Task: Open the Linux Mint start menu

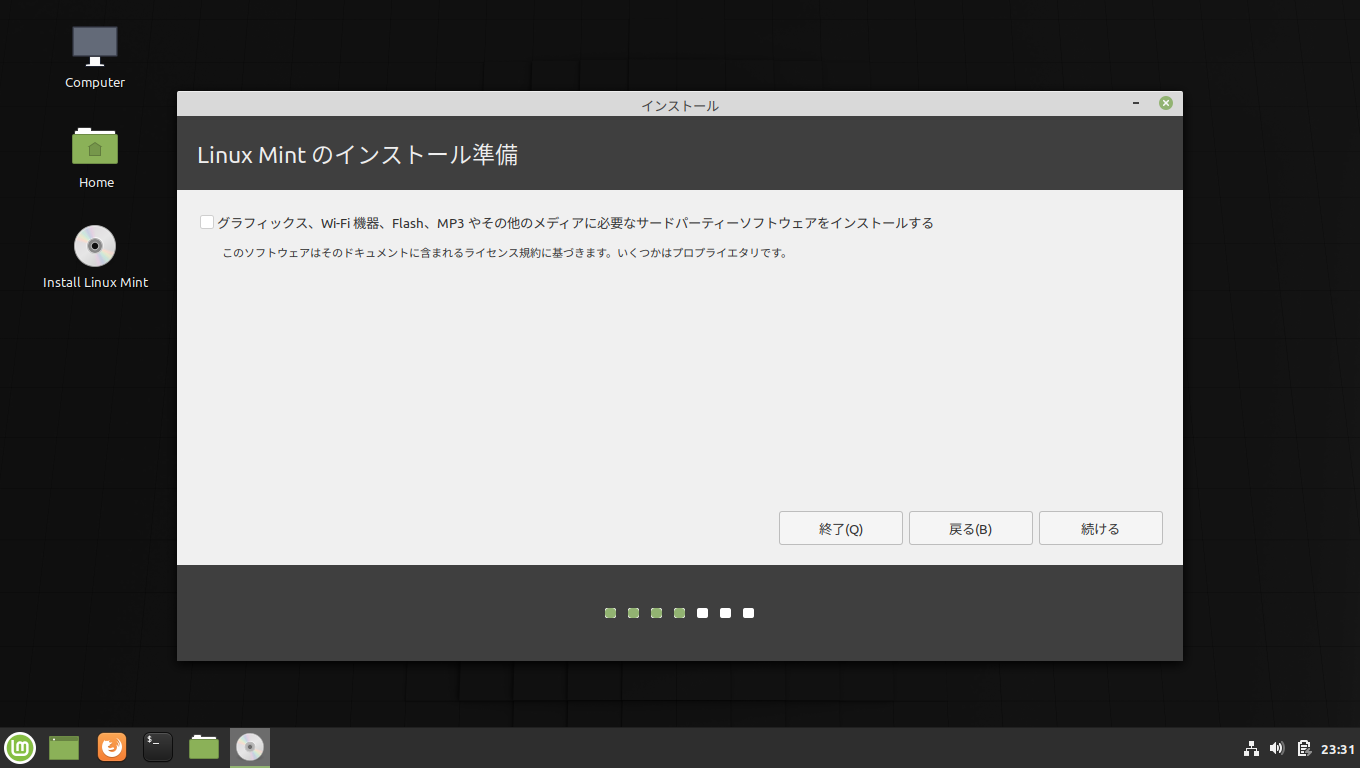Action: [x=20, y=747]
